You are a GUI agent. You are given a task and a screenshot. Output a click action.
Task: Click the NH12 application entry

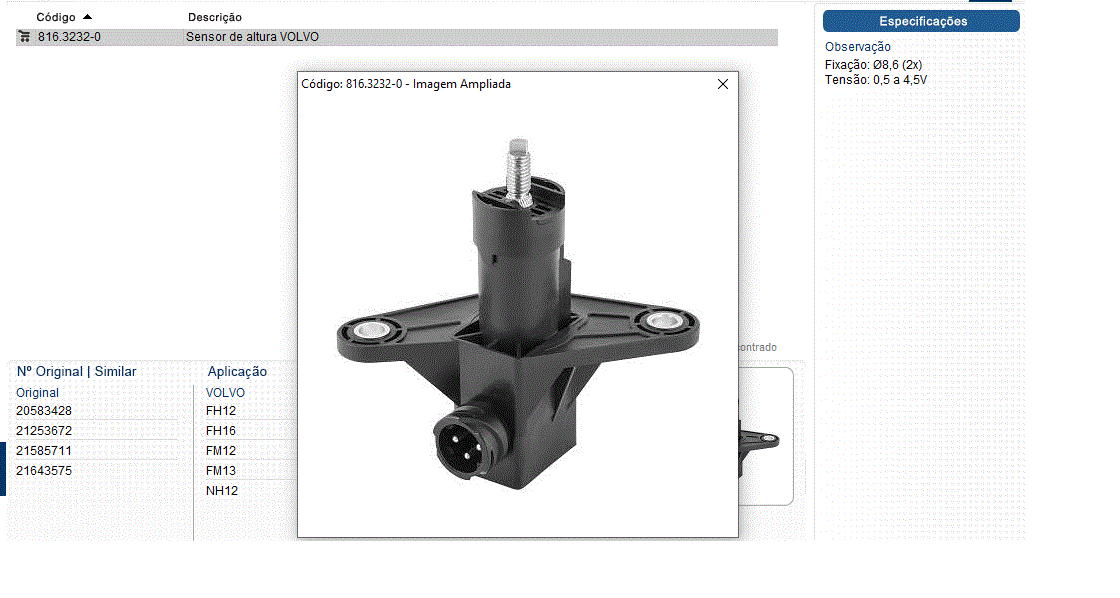(221, 491)
